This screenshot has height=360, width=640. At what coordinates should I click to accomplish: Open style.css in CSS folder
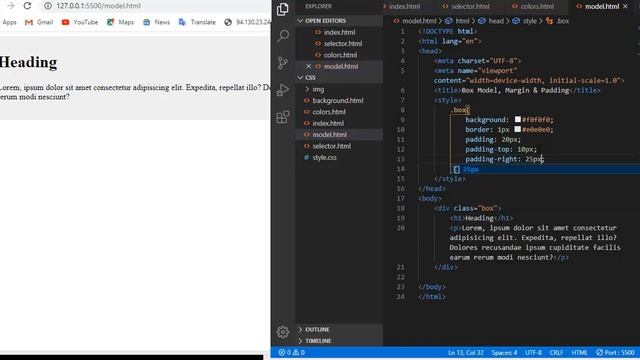click(339, 158)
